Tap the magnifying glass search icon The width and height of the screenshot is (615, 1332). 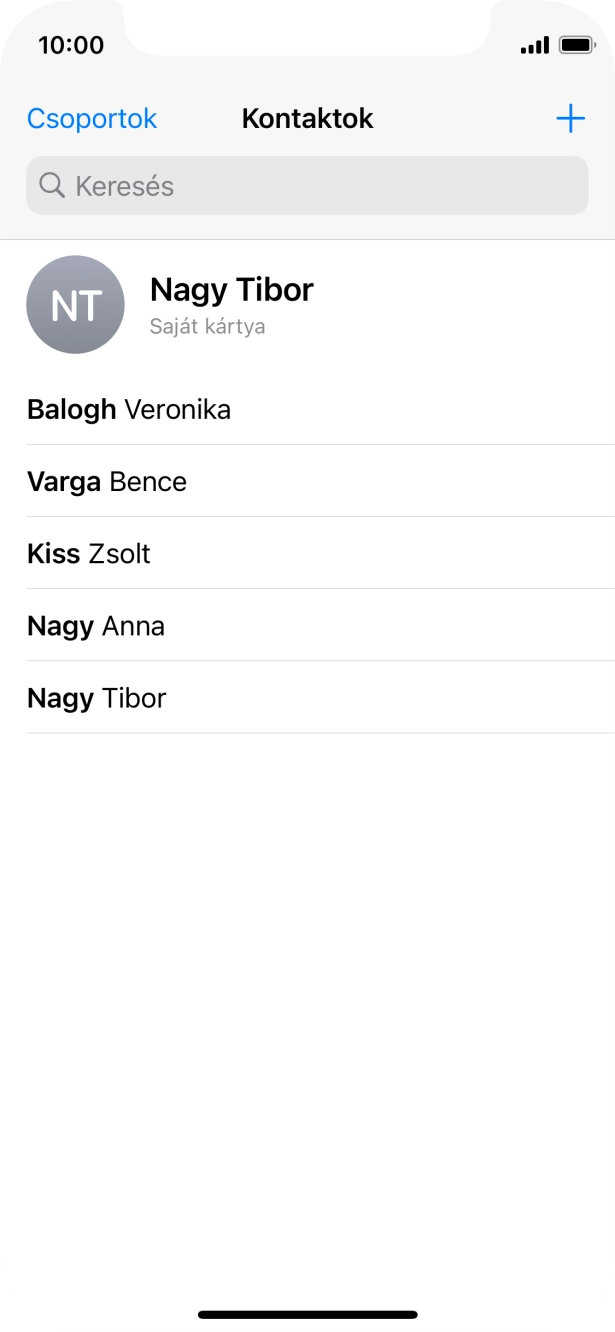(51, 185)
